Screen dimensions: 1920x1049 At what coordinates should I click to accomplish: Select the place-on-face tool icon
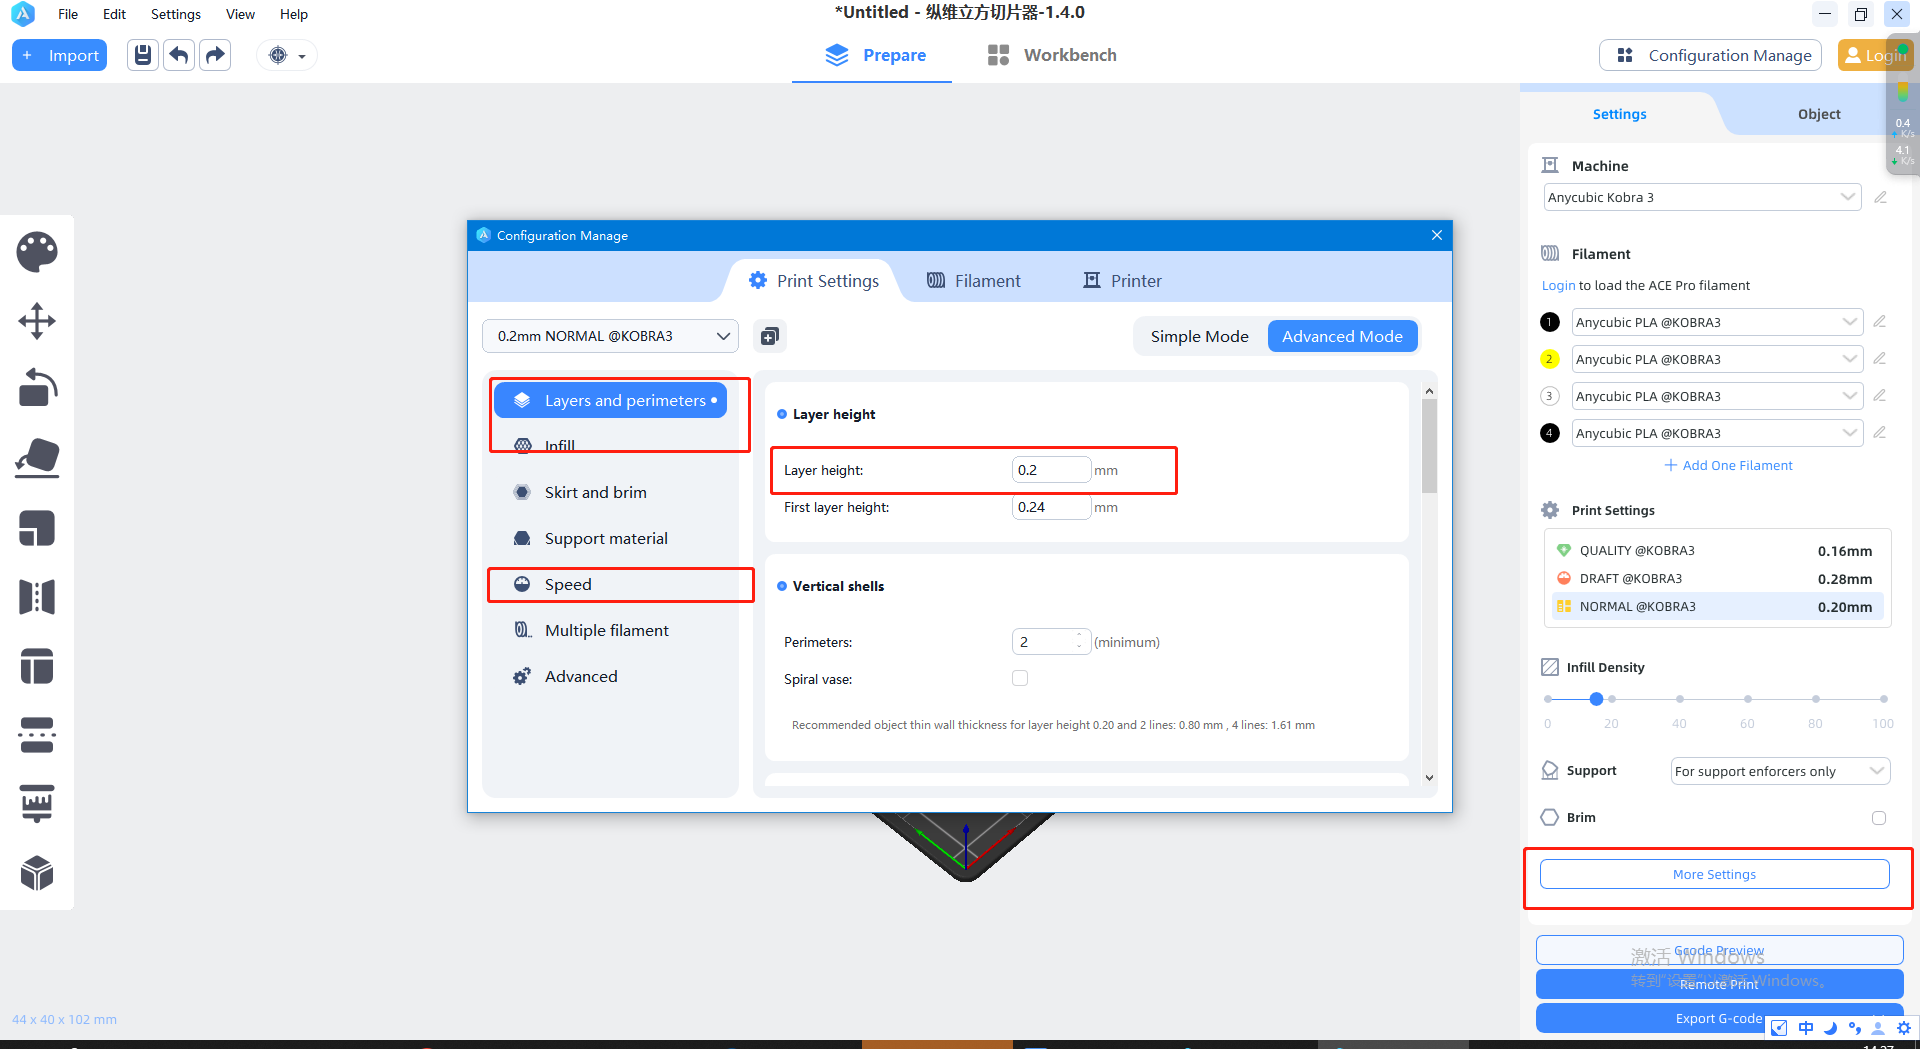click(x=37, y=458)
